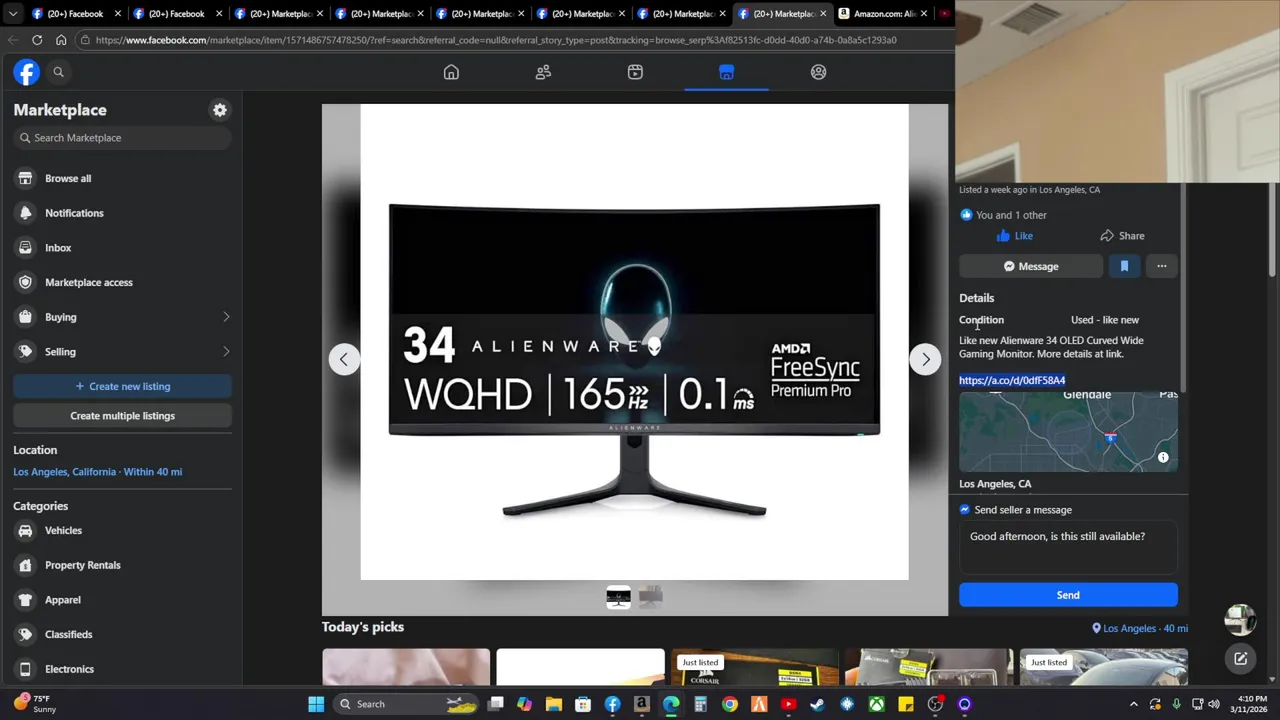
Task: Open Apparel category
Action: point(122,600)
